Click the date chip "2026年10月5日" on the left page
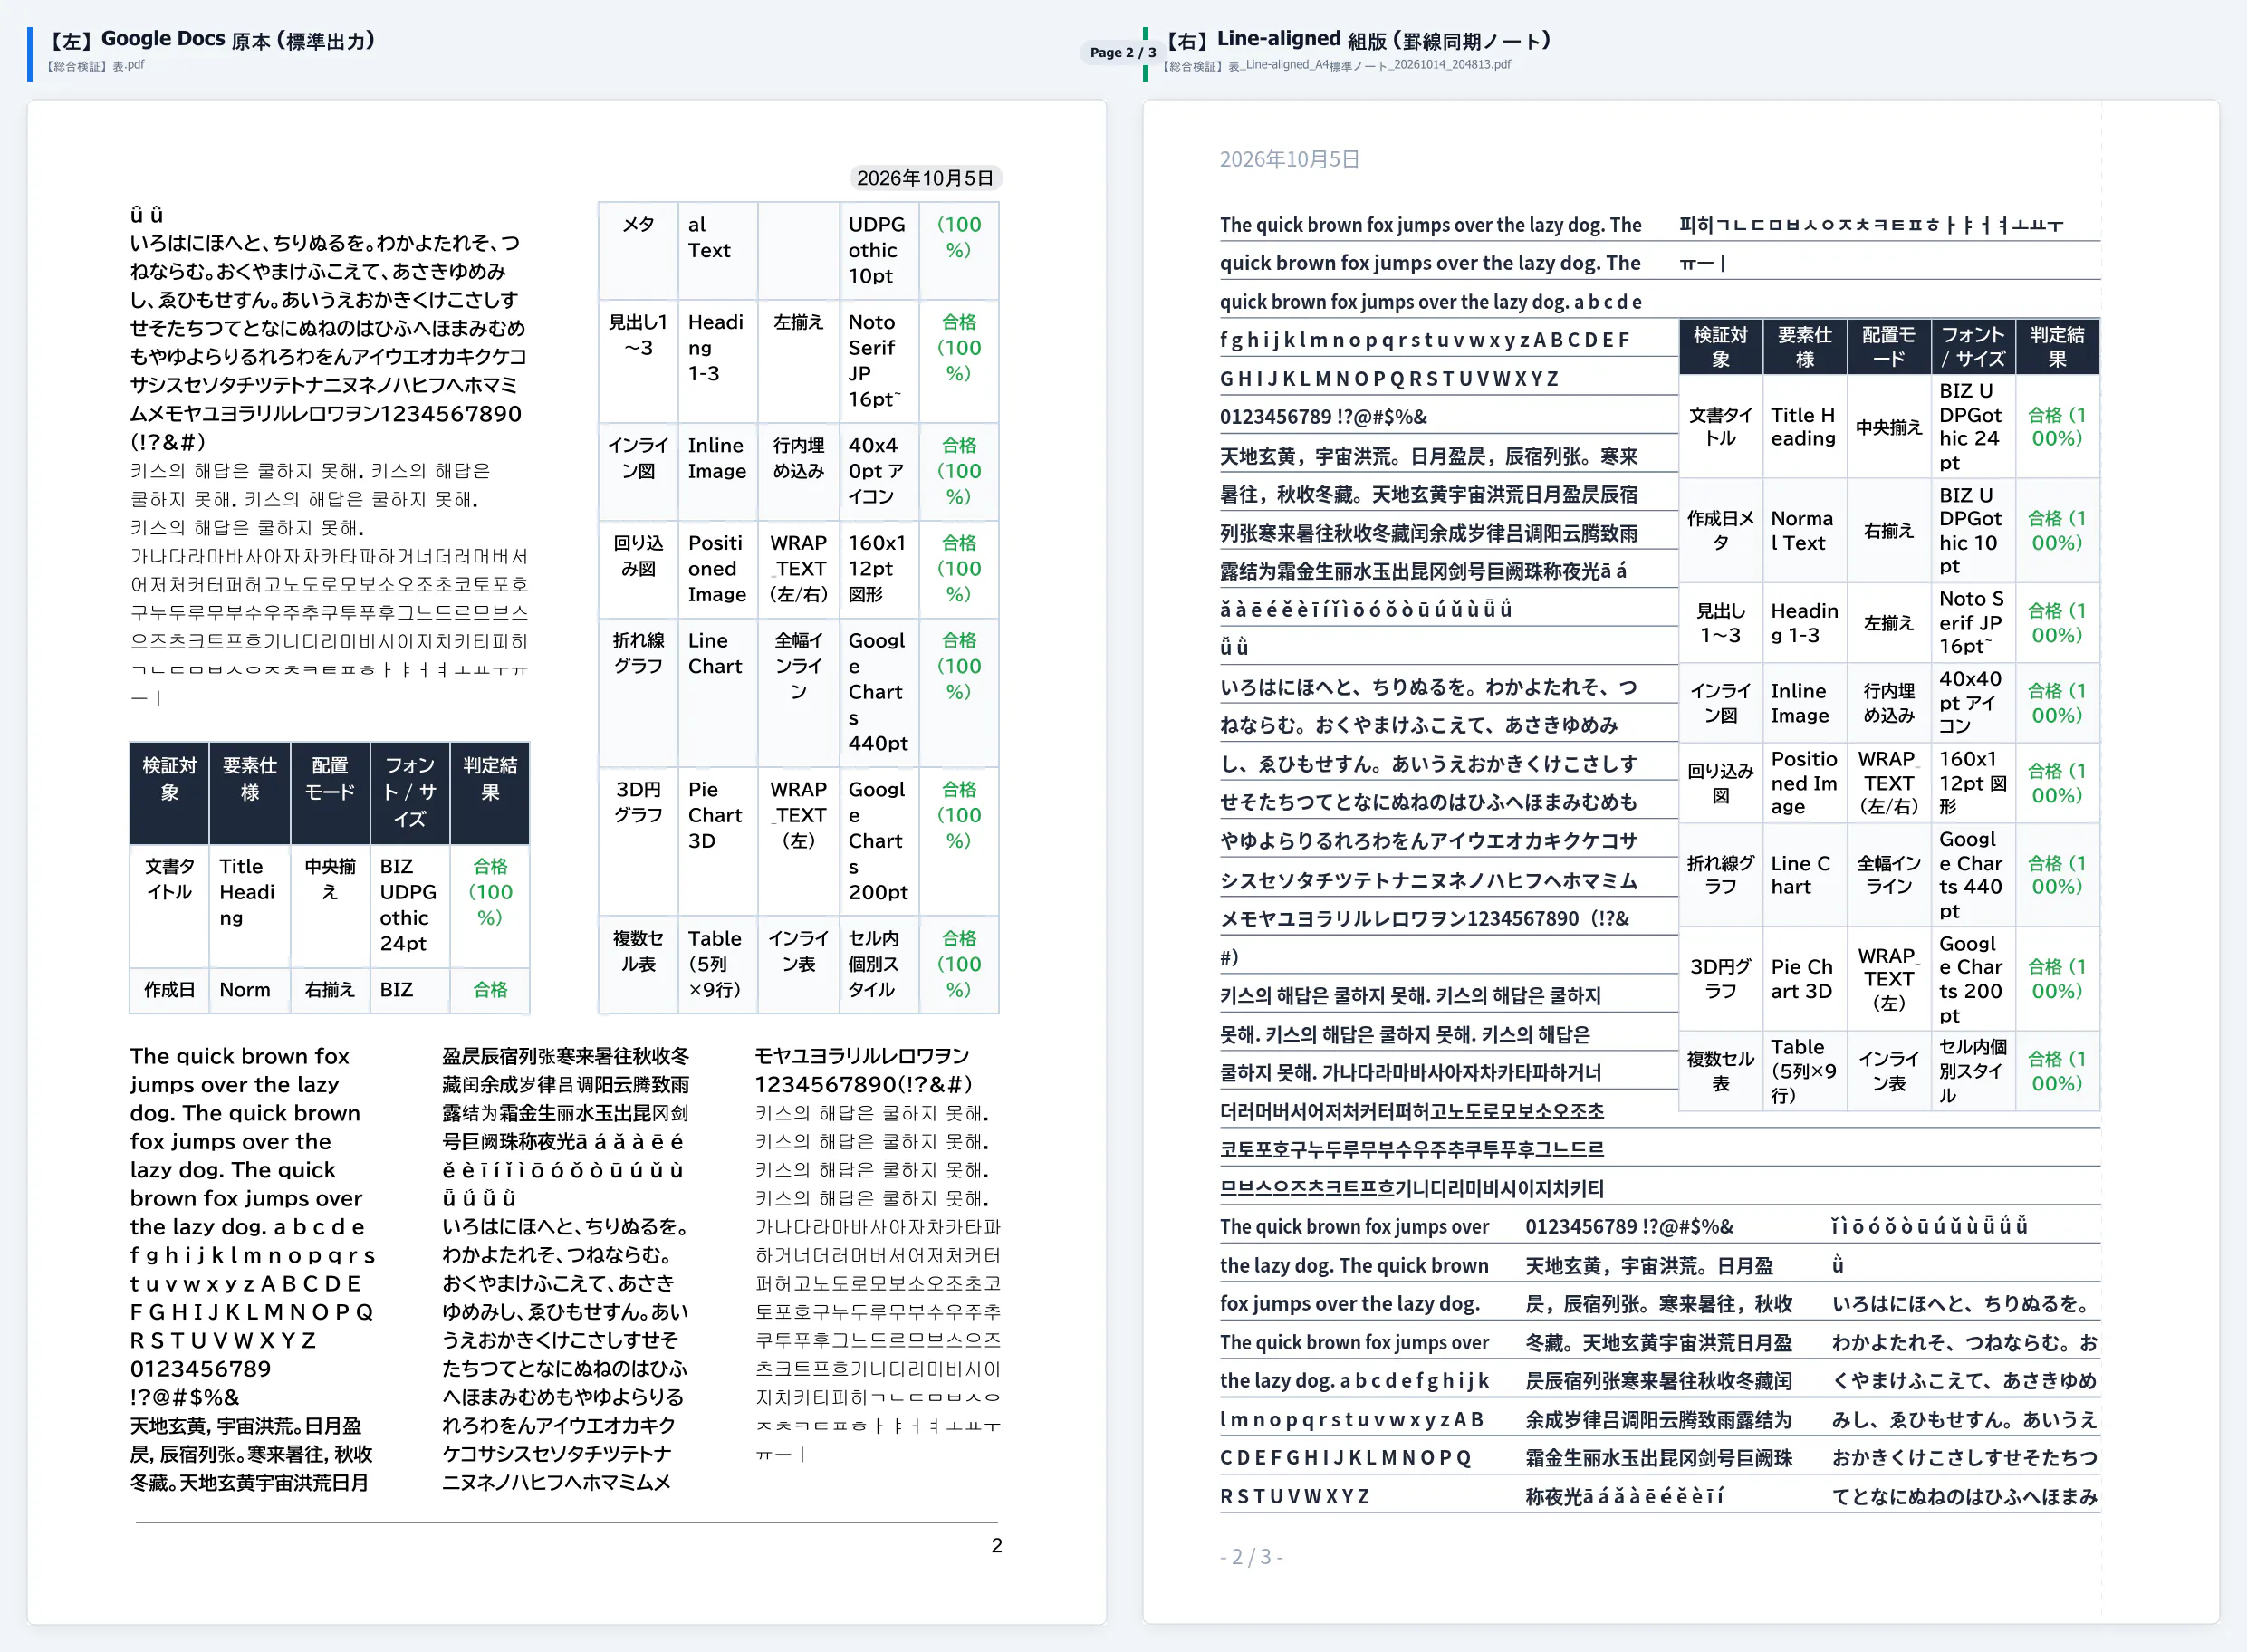This screenshot has height=1652, width=2247. pyautogui.click(x=925, y=178)
